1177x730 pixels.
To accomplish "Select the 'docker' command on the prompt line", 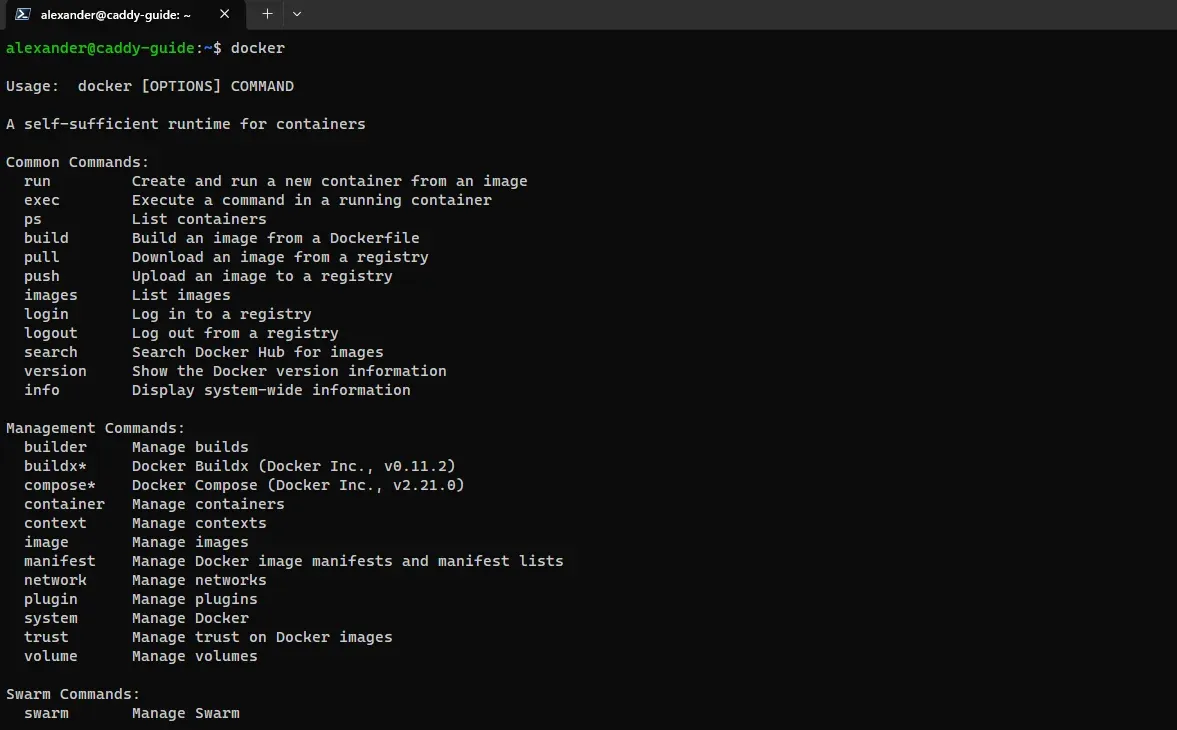I will (256, 47).
